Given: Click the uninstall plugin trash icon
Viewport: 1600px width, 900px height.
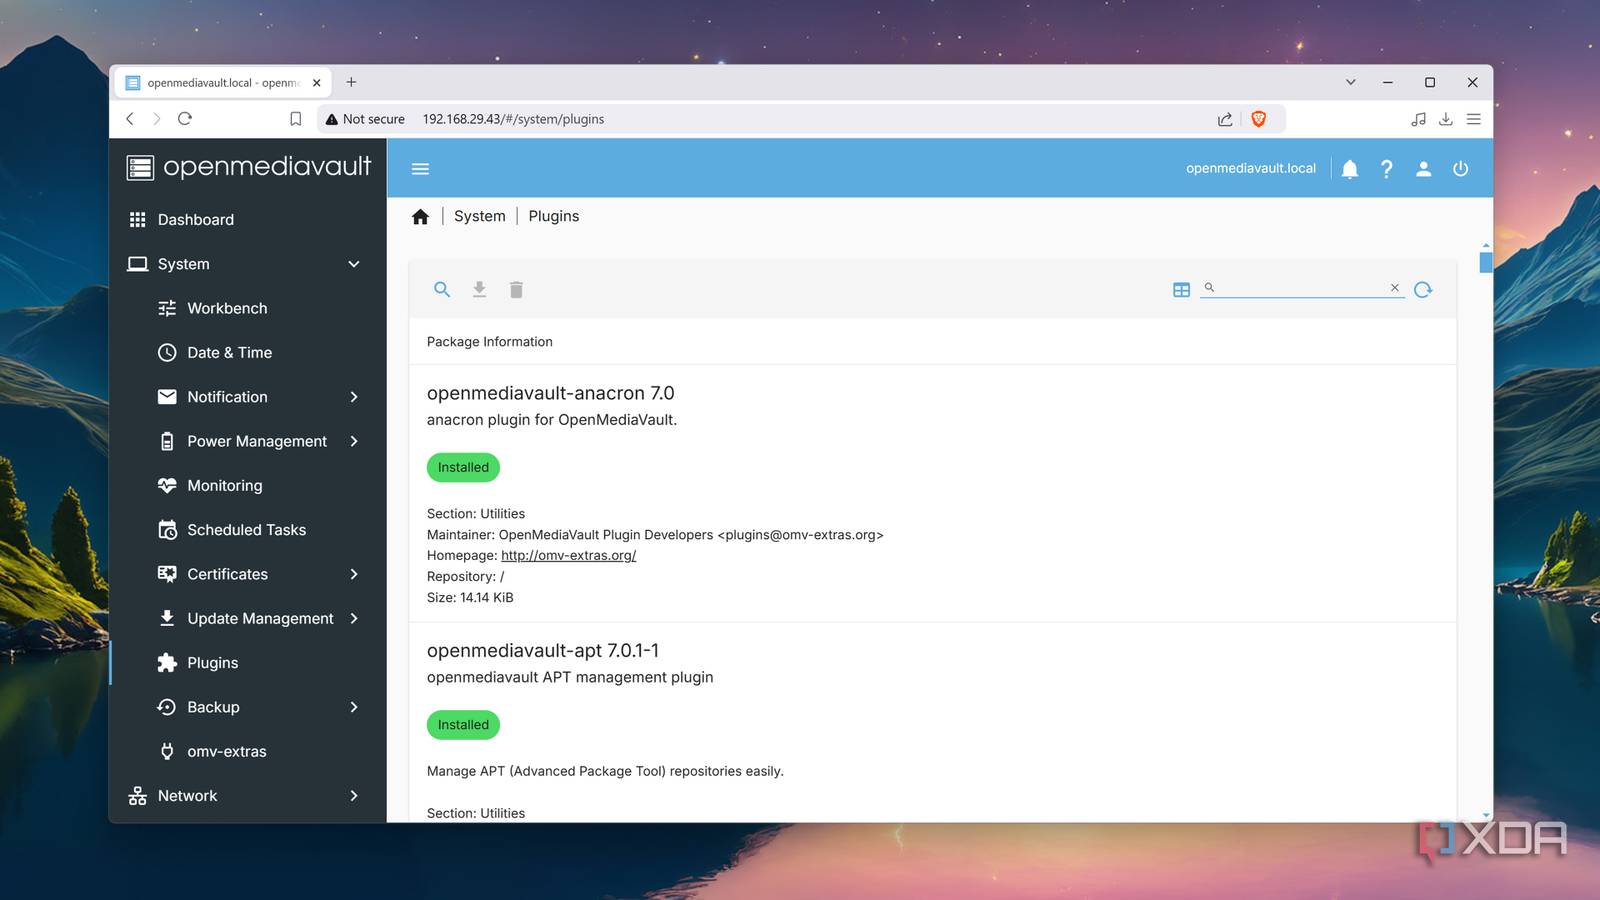Looking at the screenshot, I should coord(516,290).
